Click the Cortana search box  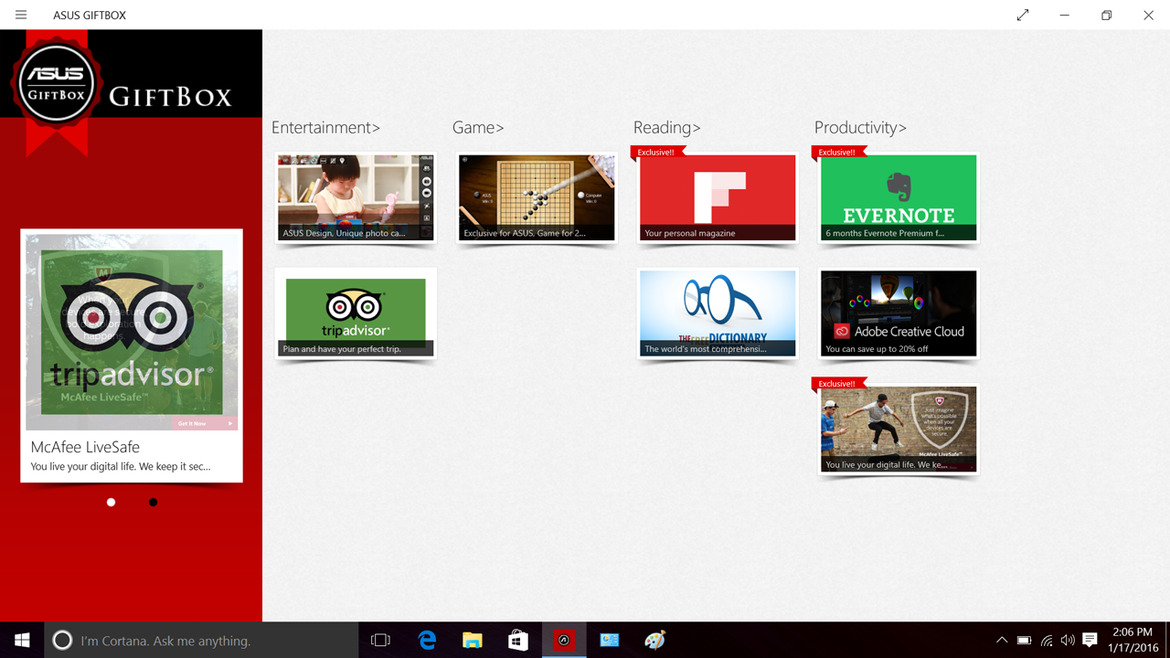(x=201, y=640)
